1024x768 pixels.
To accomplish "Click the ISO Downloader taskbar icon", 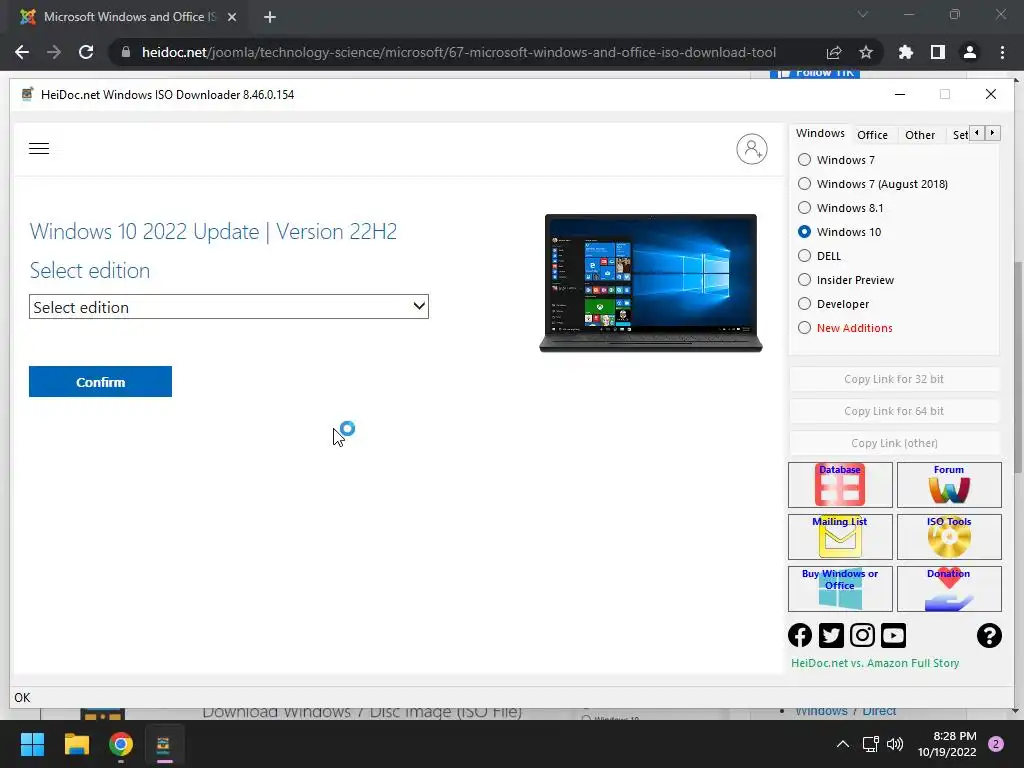I will (x=164, y=744).
